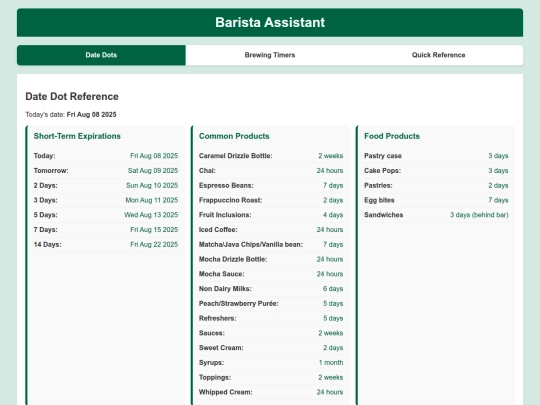The height and width of the screenshot is (405, 540).
Task: Click the Cake Pops label
Action: (383, 170)
